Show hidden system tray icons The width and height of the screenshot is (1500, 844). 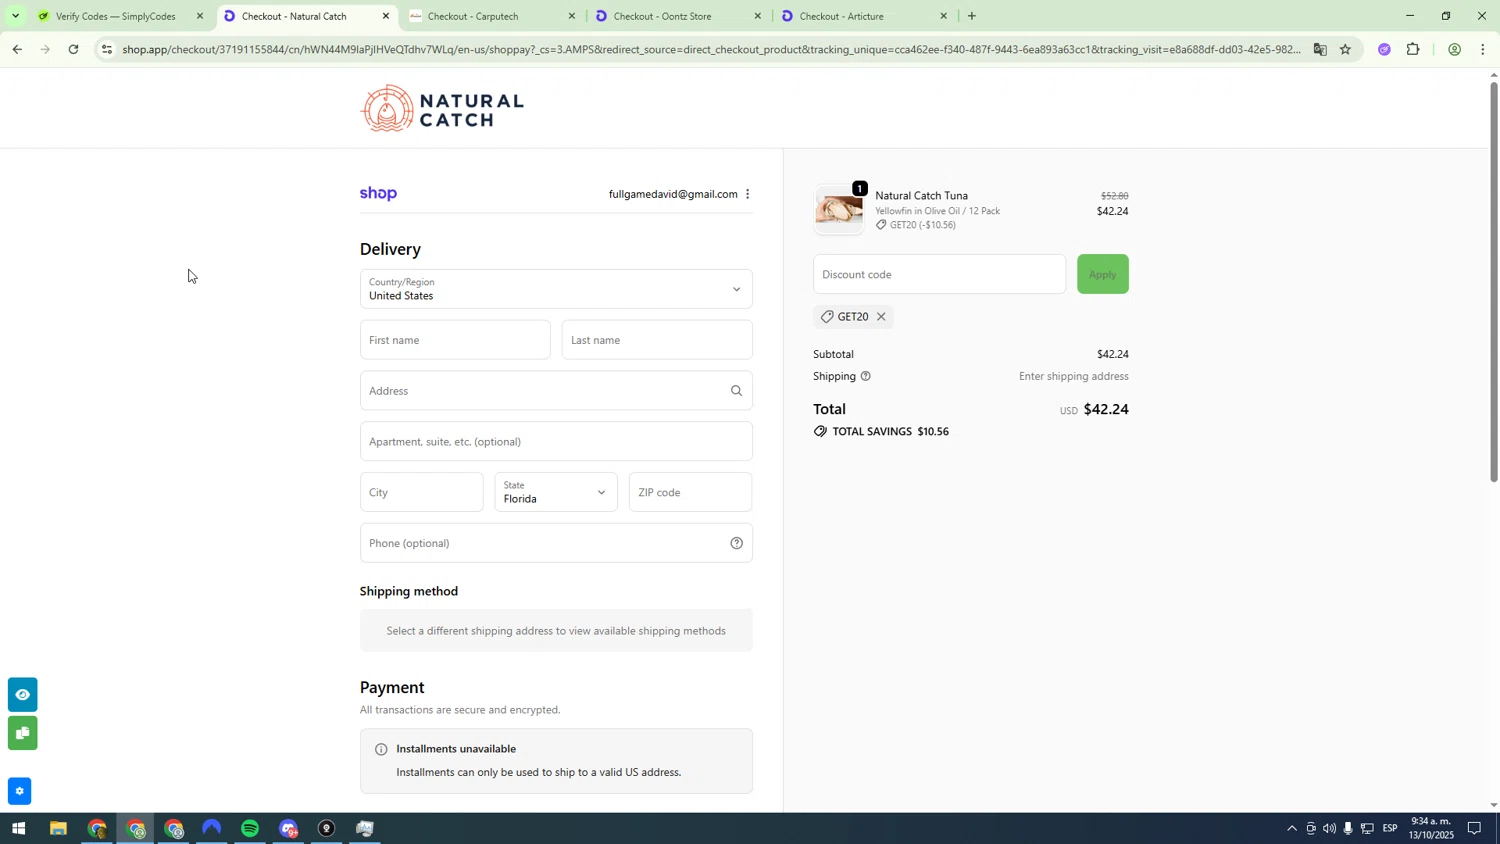[x=1291, y=829]
